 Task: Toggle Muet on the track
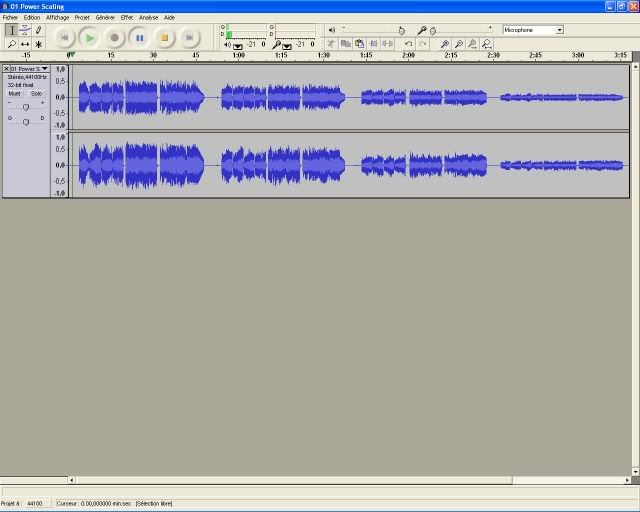click(x=15, y=93)
